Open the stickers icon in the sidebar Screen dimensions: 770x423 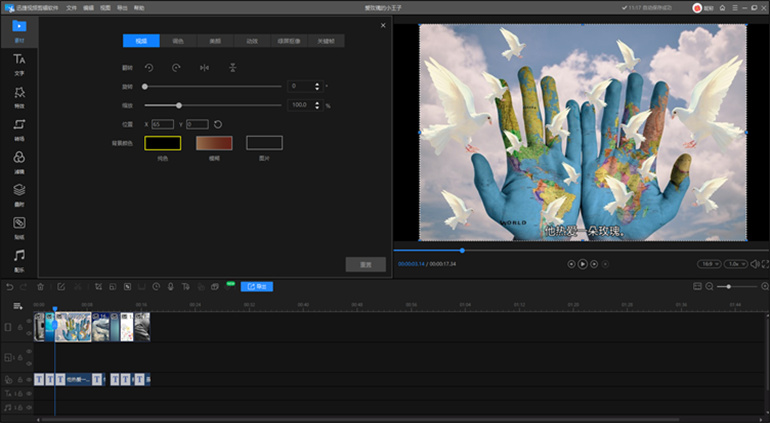tap(19, 223)
